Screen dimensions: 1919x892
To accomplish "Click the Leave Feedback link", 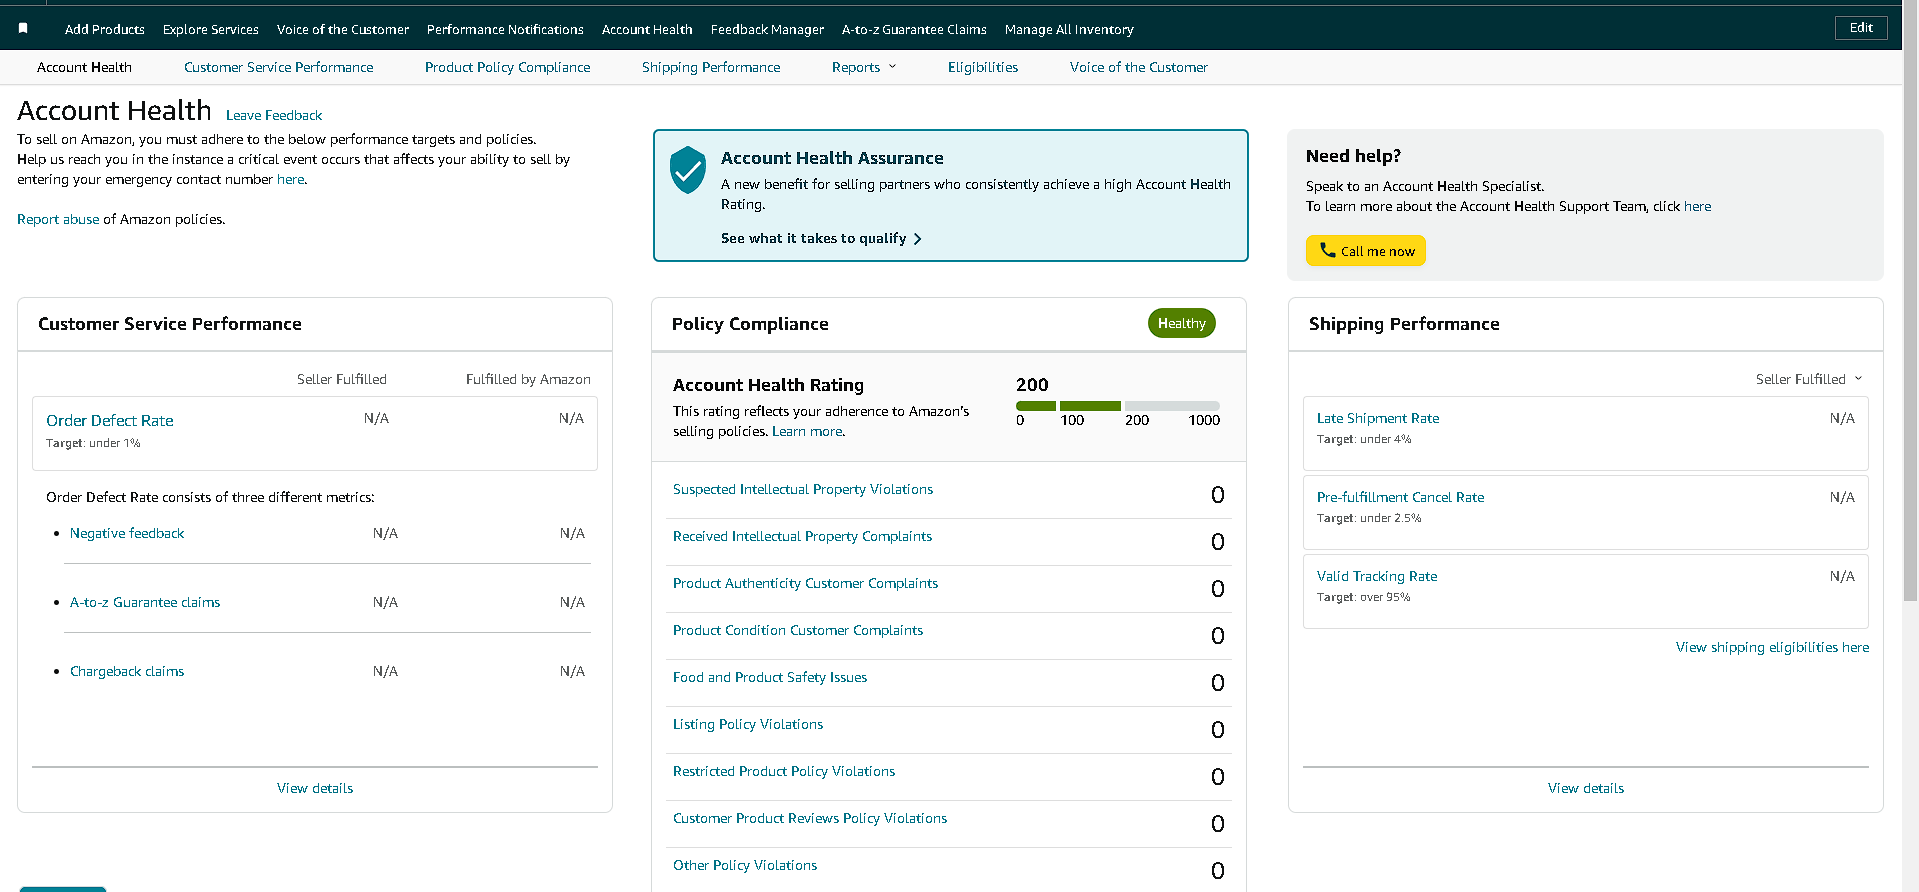I will [274, 115].
